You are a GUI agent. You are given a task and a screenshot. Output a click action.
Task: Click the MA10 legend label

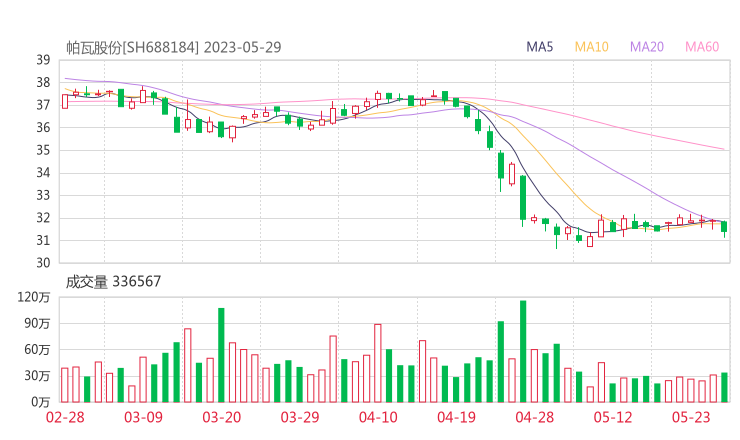click(591, 47)
